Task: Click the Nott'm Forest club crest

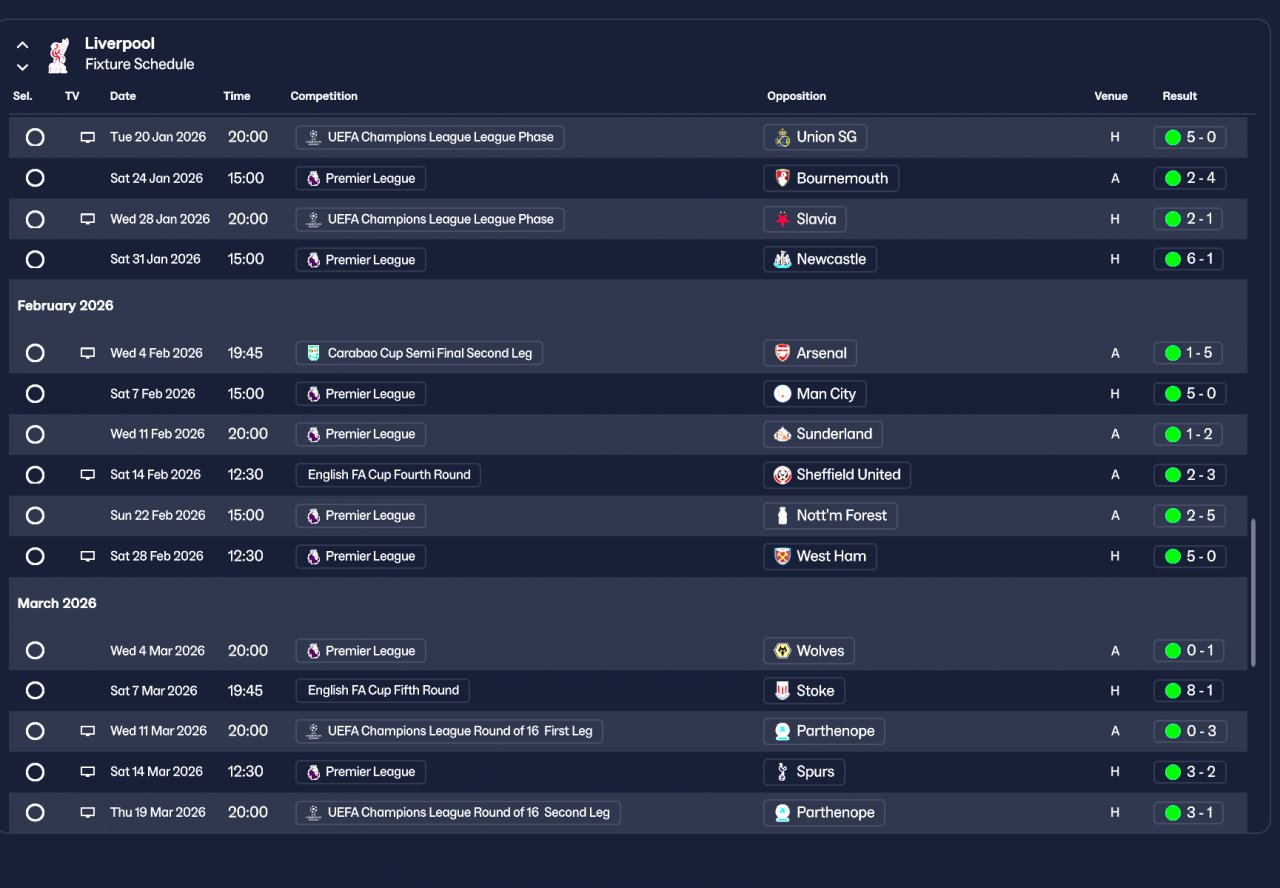Action: pos(783,516)
